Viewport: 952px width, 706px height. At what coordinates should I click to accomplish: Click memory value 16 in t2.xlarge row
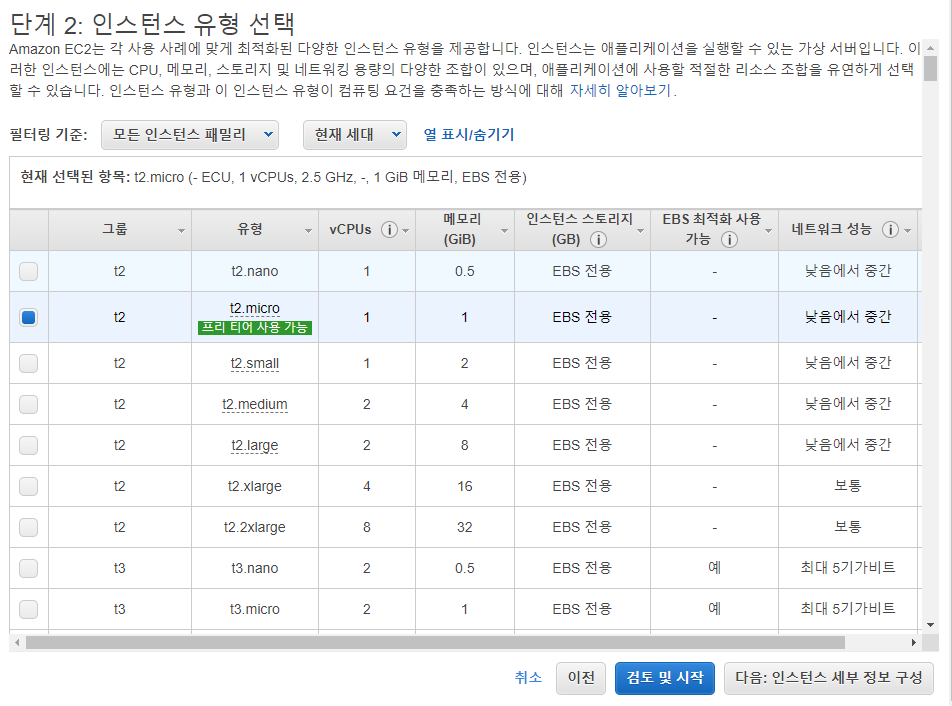[464, 486]
